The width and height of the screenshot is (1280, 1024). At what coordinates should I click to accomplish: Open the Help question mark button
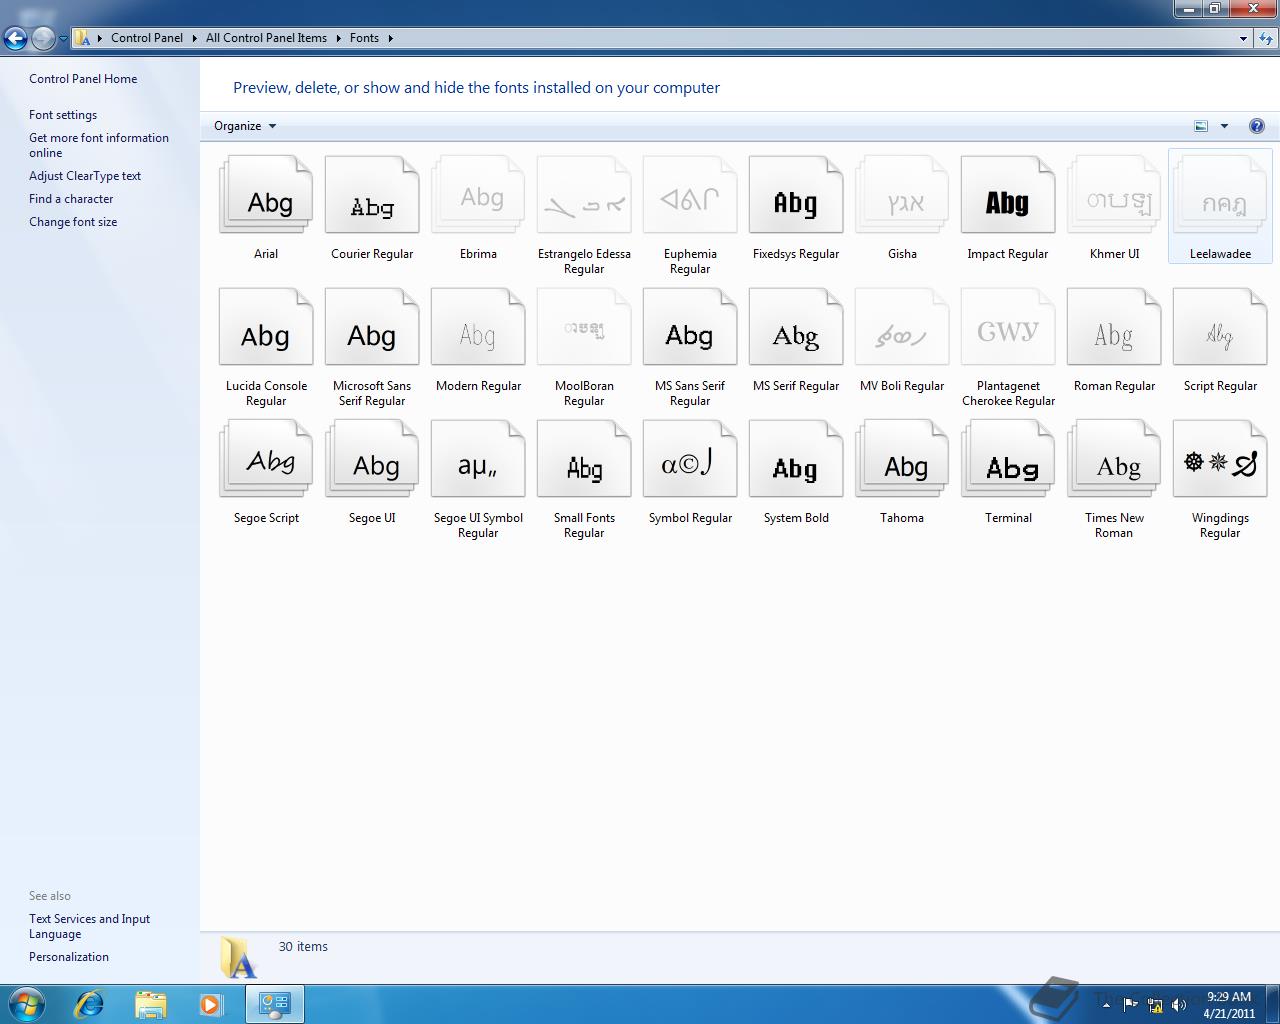coord(1257,126)
